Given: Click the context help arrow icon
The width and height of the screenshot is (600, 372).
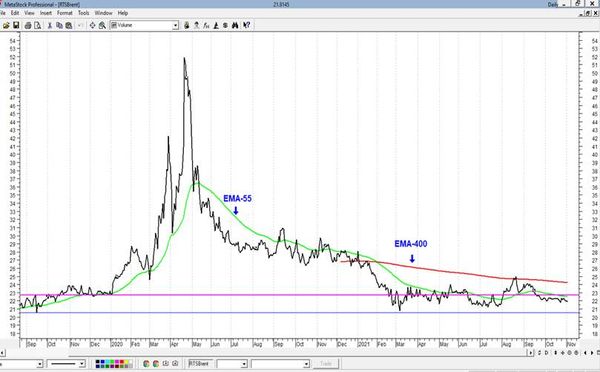Looking at the screenshot, I should (246, 25).
